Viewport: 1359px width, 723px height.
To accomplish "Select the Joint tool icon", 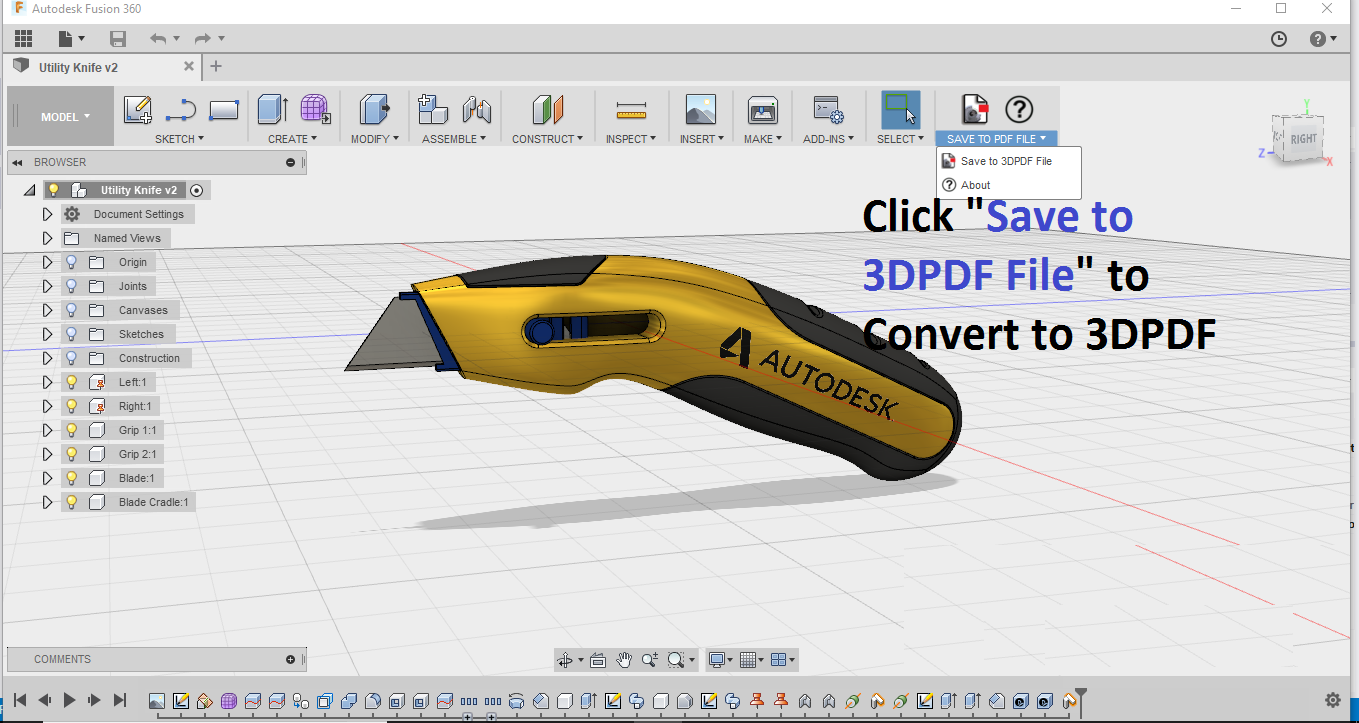I will (x=477, y=109).
